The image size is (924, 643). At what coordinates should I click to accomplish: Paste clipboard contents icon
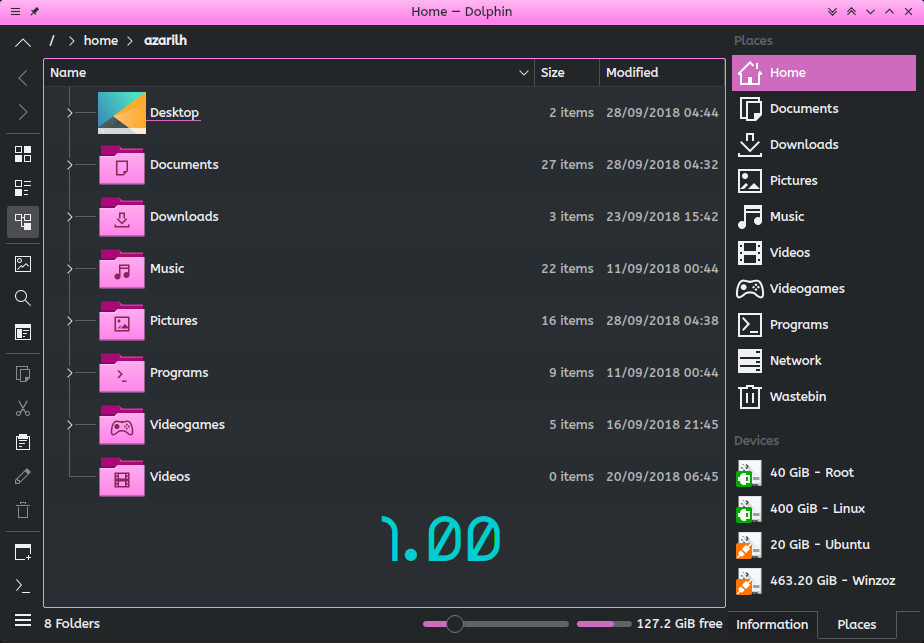(23, 442)
